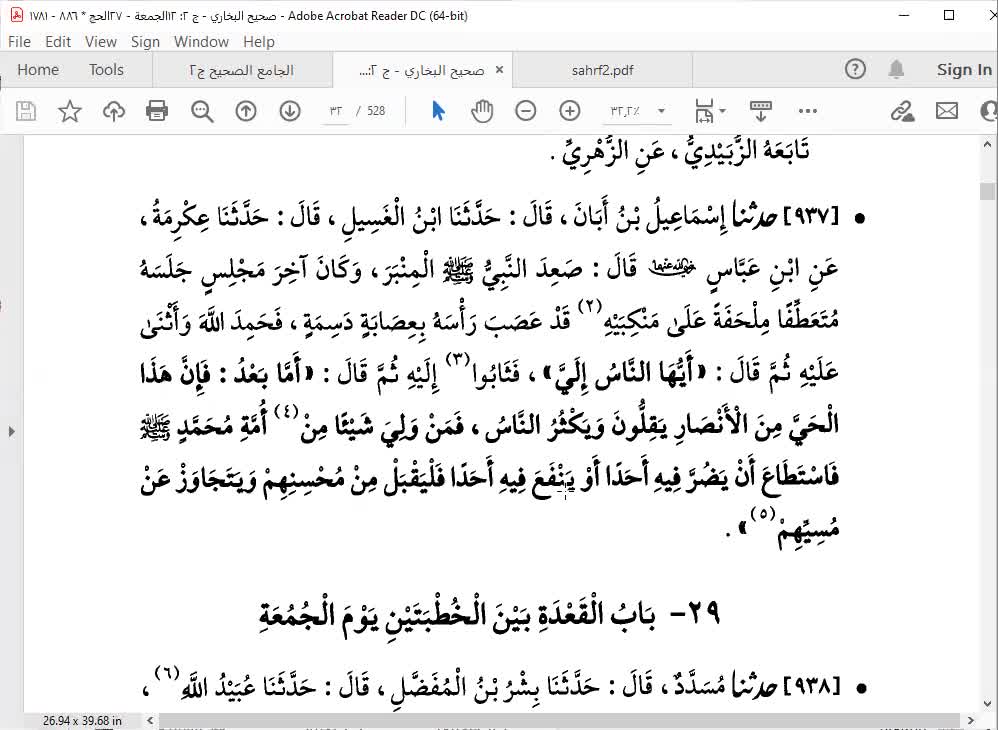Click page size 26.94 x 39.68 in

pyautogui.click(x=82, y=720)
